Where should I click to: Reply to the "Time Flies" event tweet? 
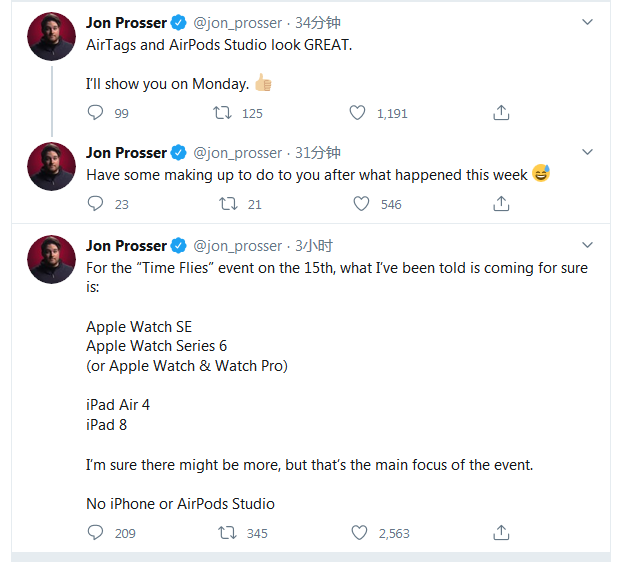click(x=96, y=533)
